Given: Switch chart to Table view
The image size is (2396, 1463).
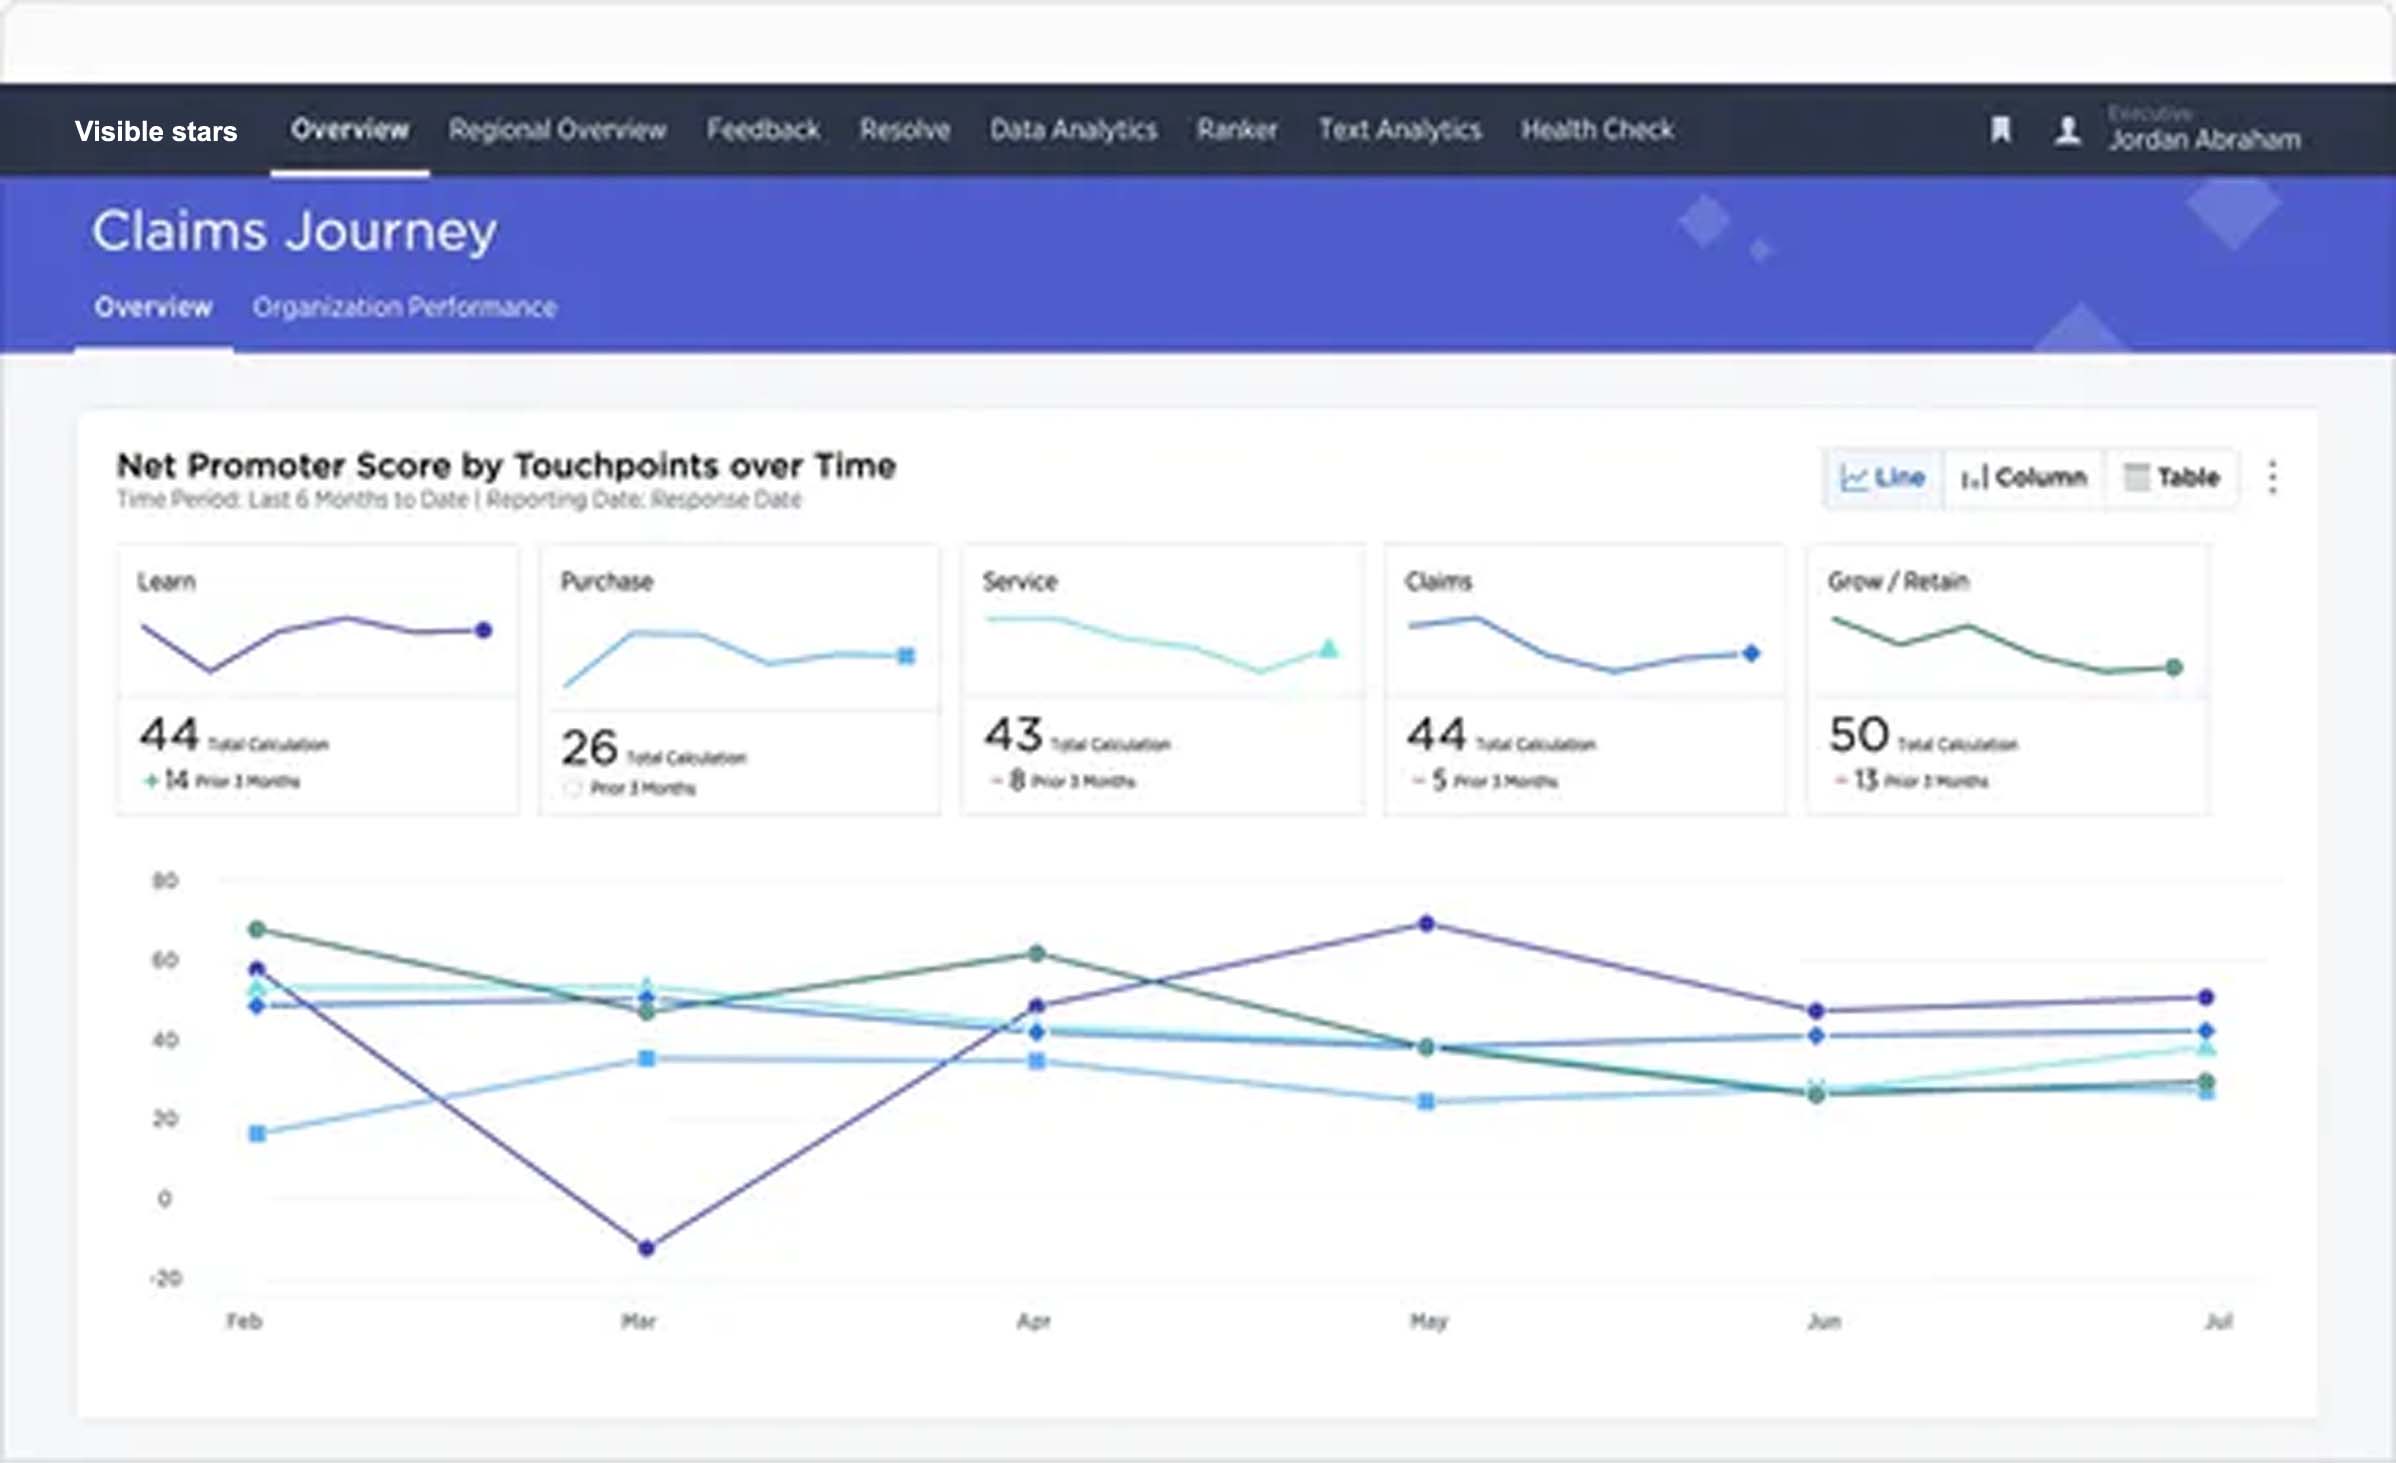Looking at the screenshot, I should (x=2171, y=477).
